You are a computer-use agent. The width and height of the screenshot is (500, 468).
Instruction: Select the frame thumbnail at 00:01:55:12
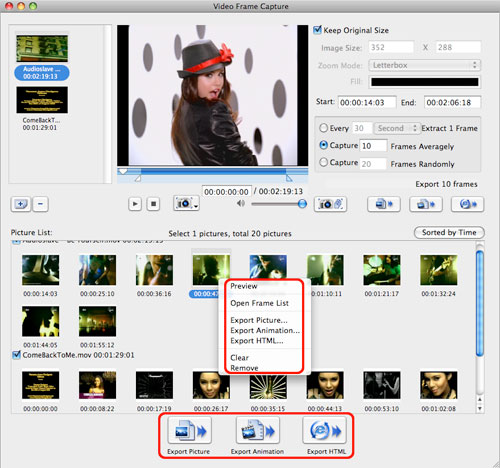click(x=97, y=321)
